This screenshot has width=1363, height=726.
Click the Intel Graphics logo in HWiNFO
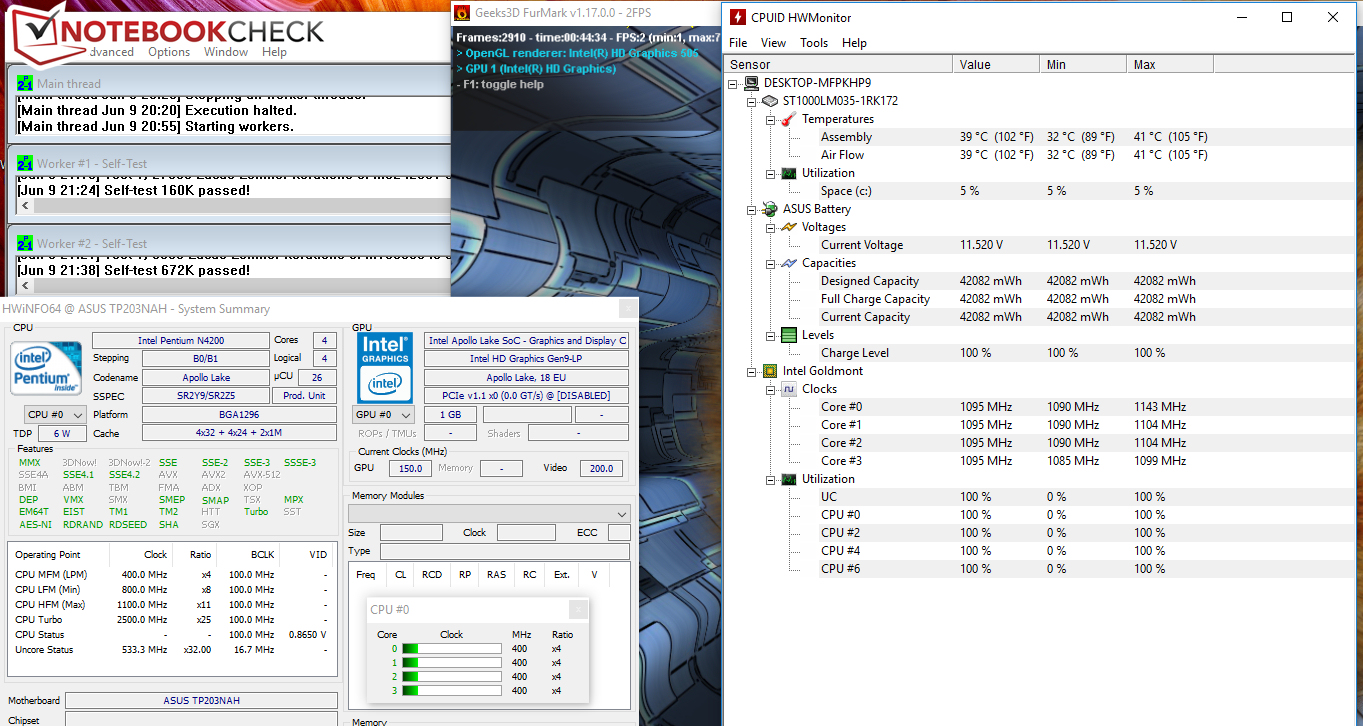(385, 366)
